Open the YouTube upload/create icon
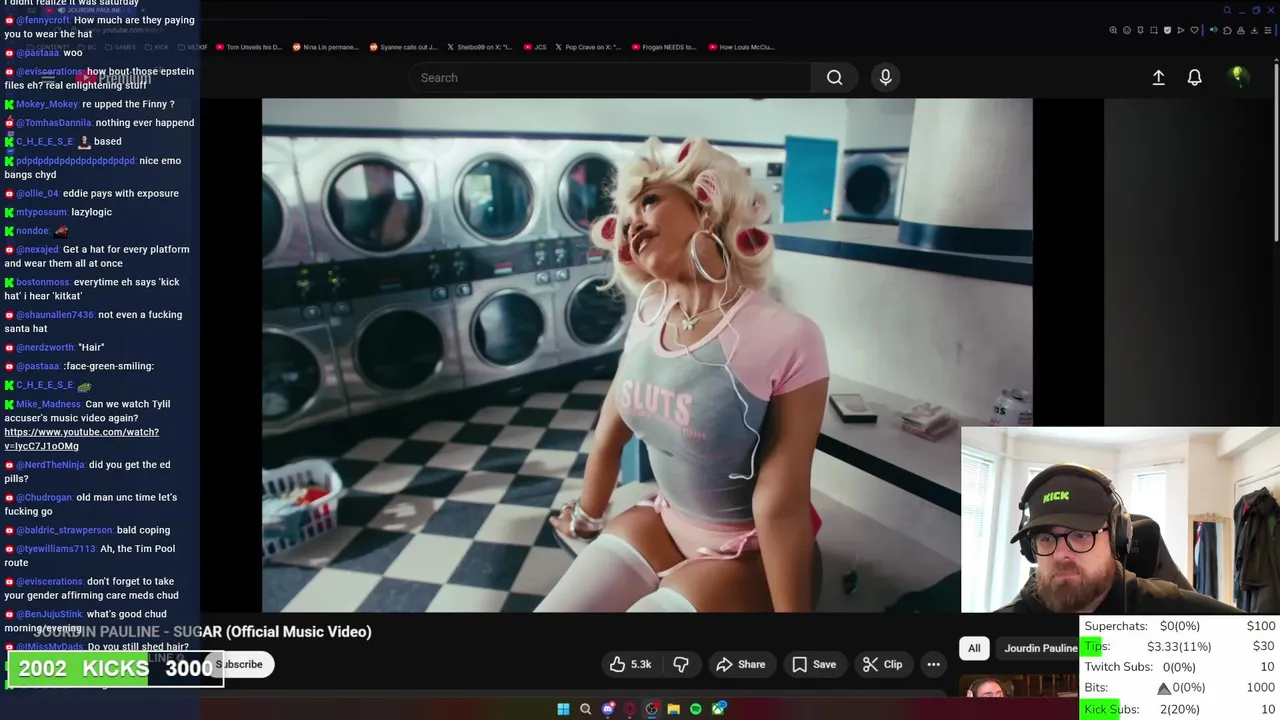1280x720 pixels. click(1158, 77)
